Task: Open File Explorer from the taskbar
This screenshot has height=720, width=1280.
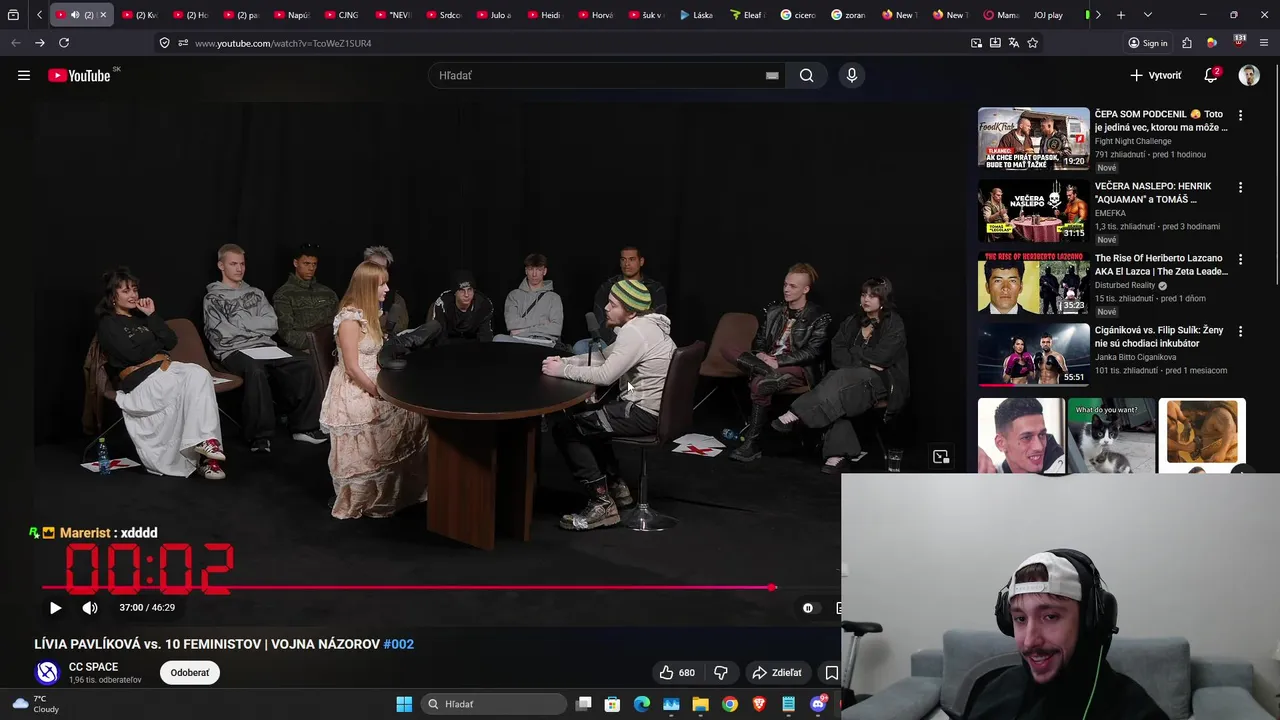Action: (x=700, y=704)
